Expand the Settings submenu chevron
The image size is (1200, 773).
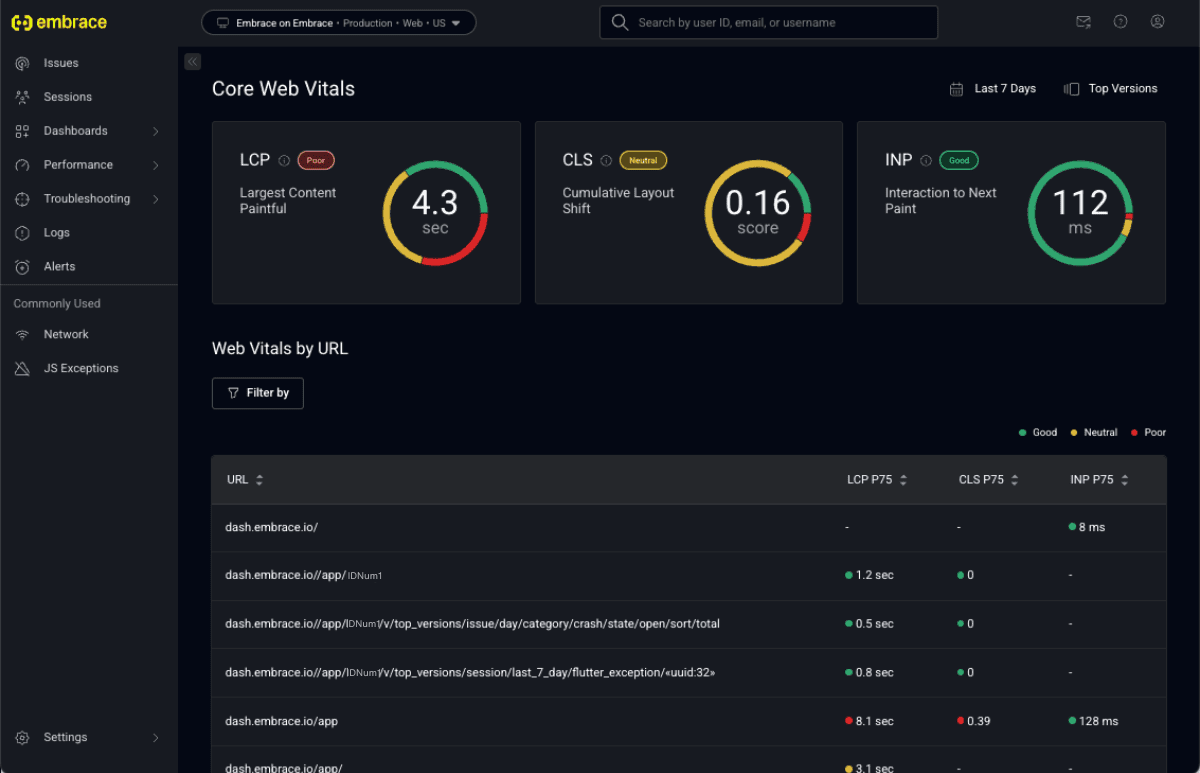coord(156,738)
